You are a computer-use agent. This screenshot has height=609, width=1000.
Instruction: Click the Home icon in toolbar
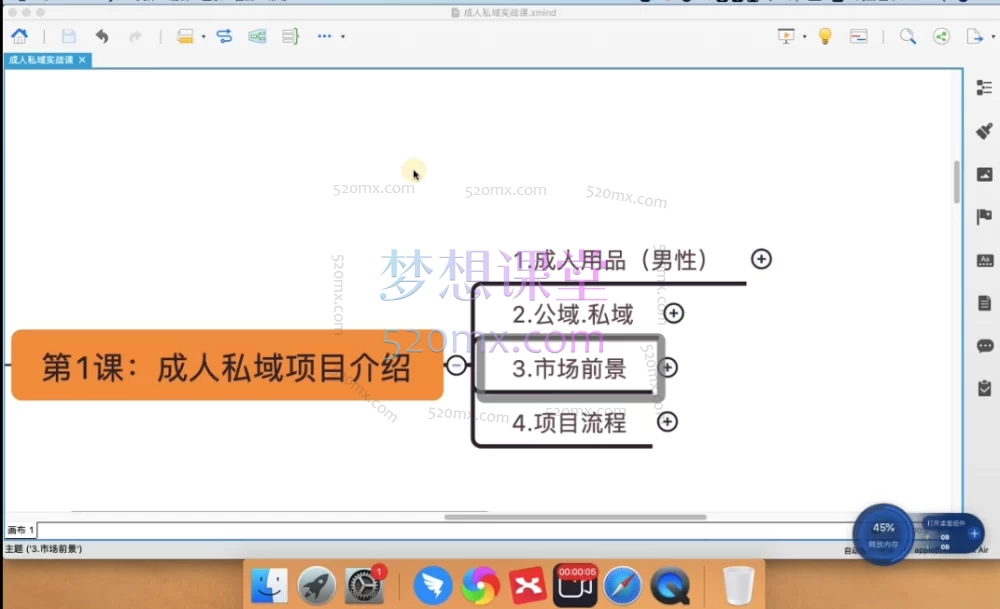[19, 37]
